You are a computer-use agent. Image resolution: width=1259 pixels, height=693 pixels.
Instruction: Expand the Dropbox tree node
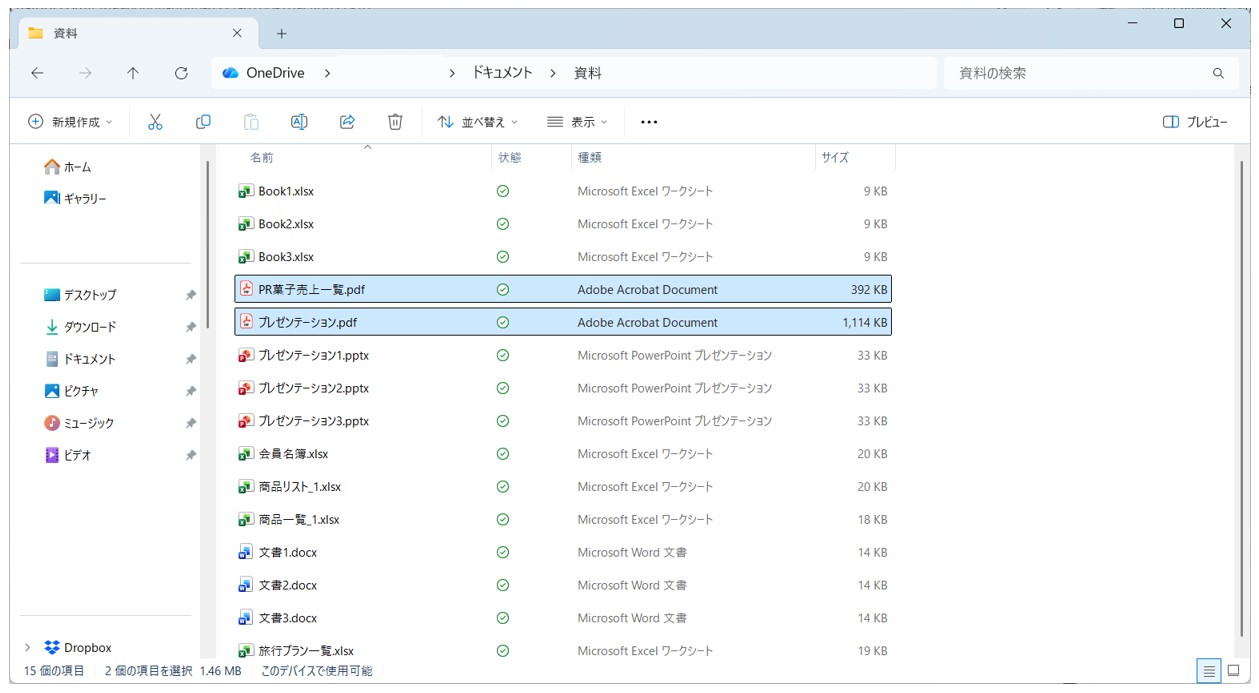pyautogui.click(x=27, y=647)
